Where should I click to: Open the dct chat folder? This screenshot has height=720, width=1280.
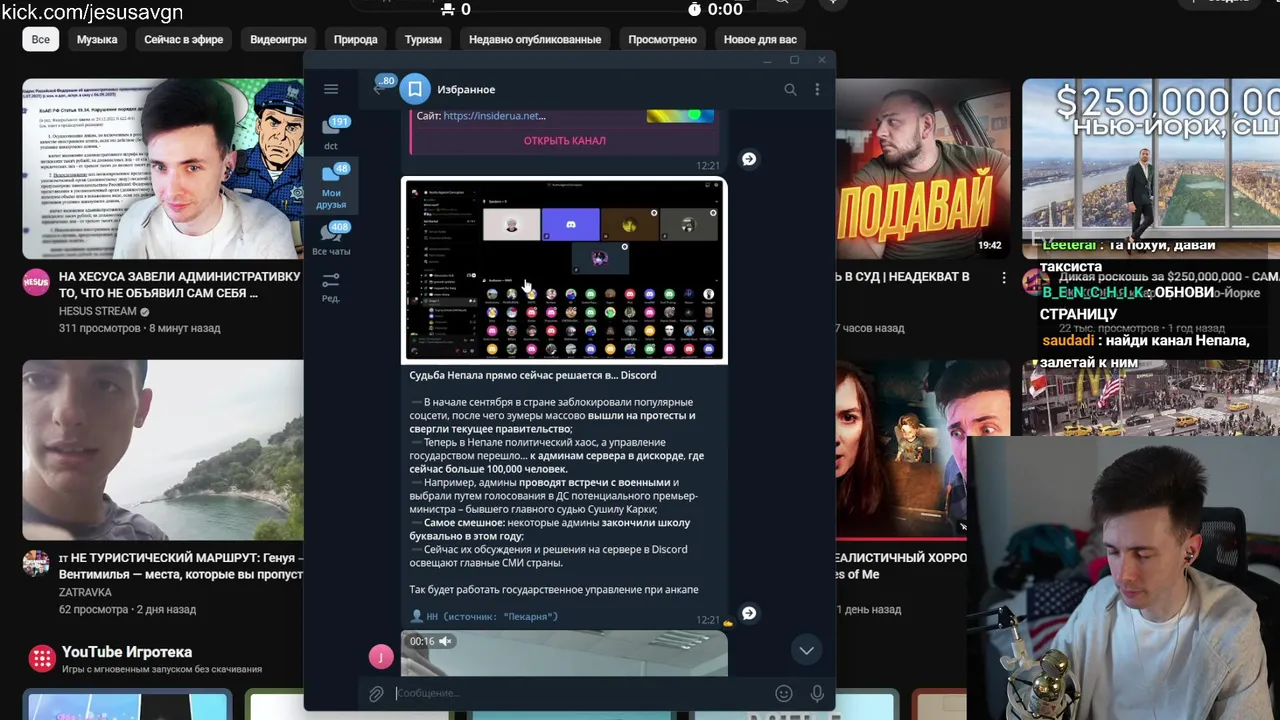[x=331, y=132]
